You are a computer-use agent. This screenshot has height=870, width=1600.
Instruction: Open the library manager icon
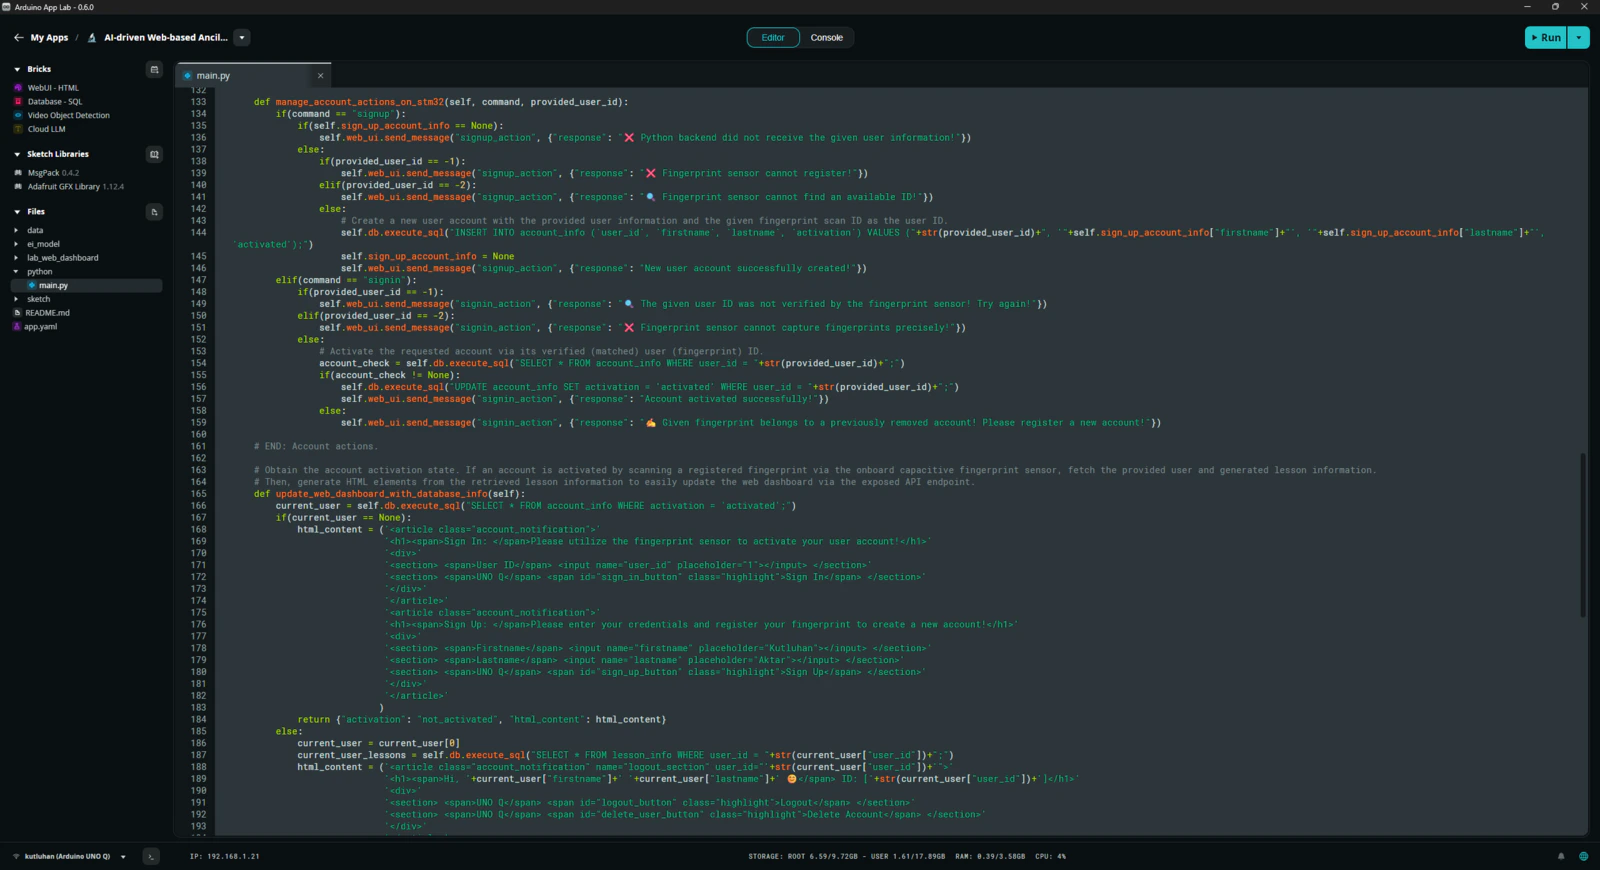(x=154, y=154)
